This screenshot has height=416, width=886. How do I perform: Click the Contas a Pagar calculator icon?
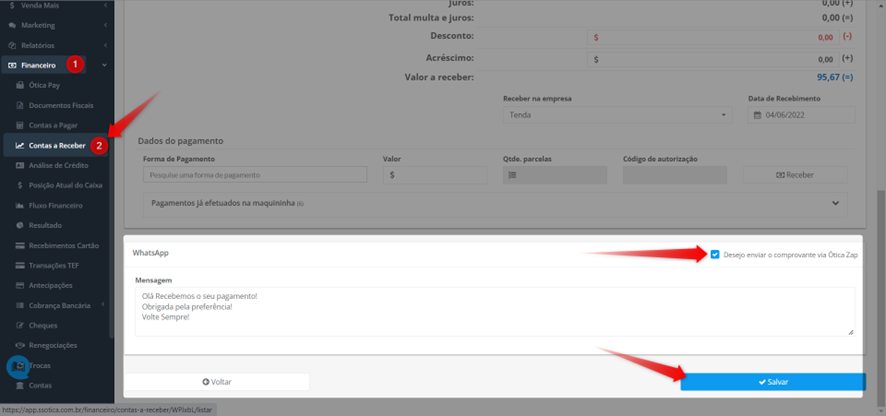tap(20, 125)
